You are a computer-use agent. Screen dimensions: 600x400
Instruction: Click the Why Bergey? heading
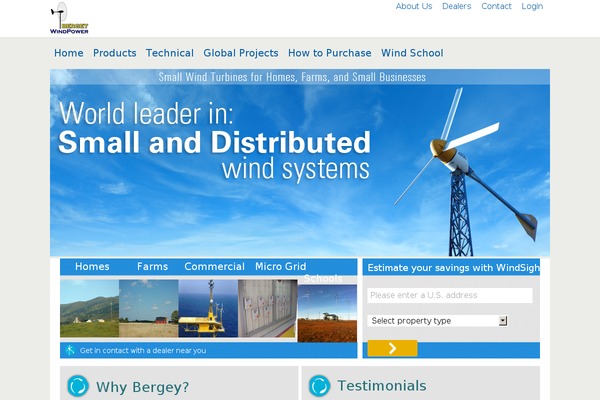coord(142,387)
